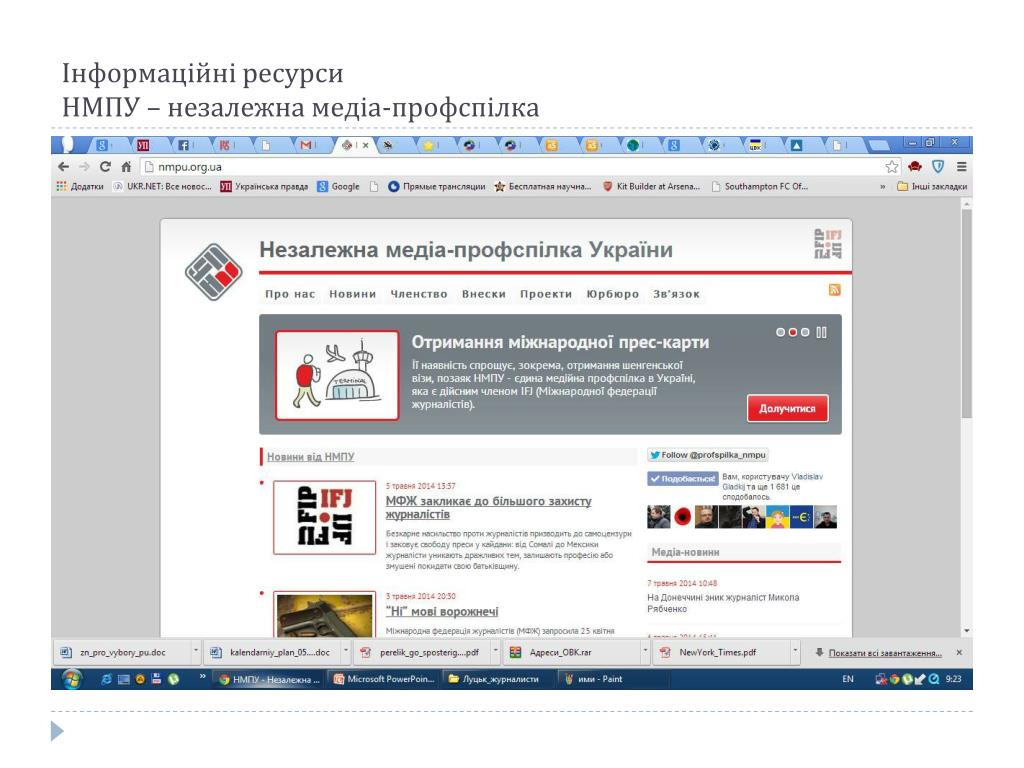
Task: Open the IFJ news article thumbnail
Action: click(x=325, y=517)
